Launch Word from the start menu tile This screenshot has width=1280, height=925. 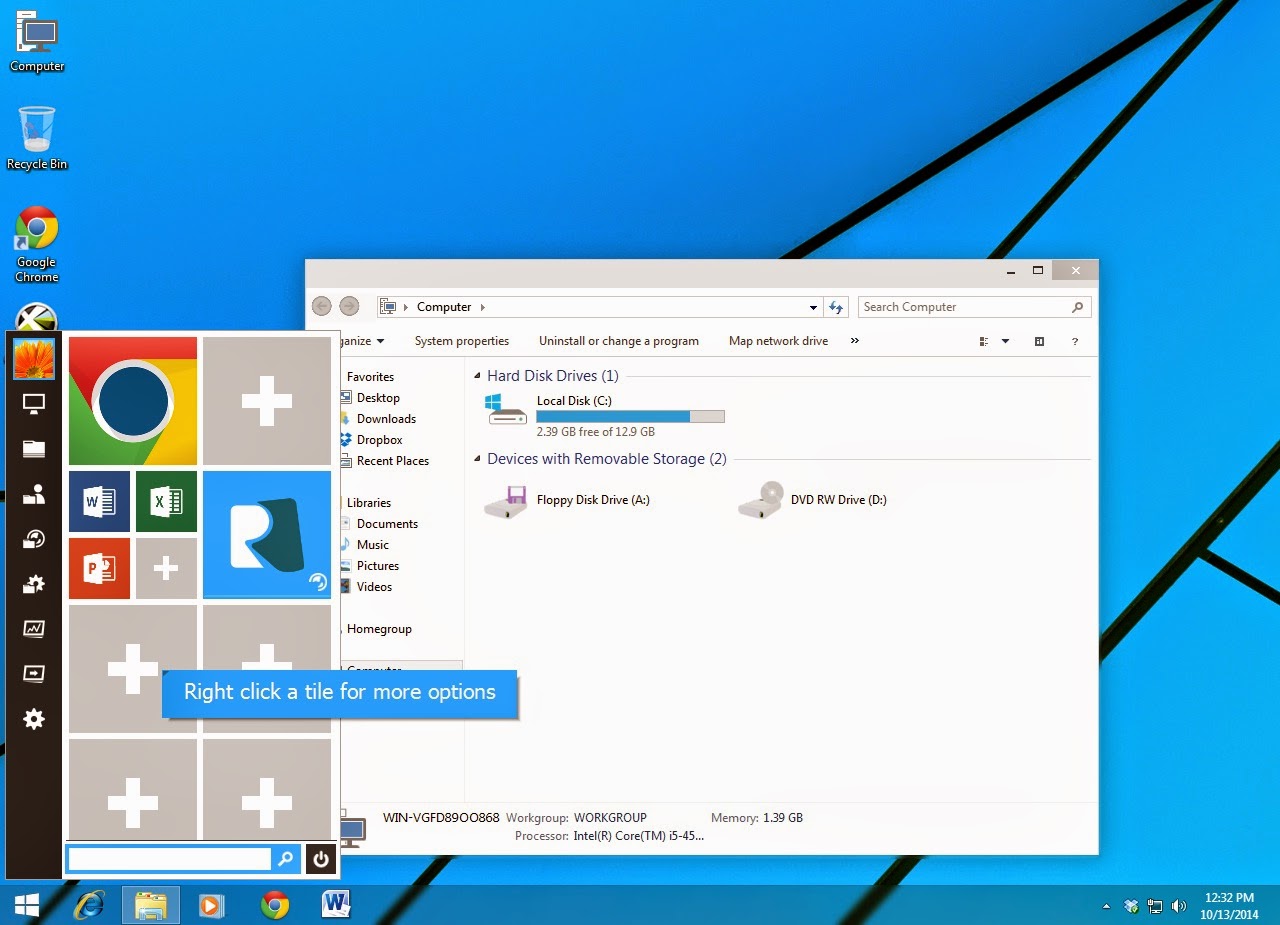tap(100, 501)
